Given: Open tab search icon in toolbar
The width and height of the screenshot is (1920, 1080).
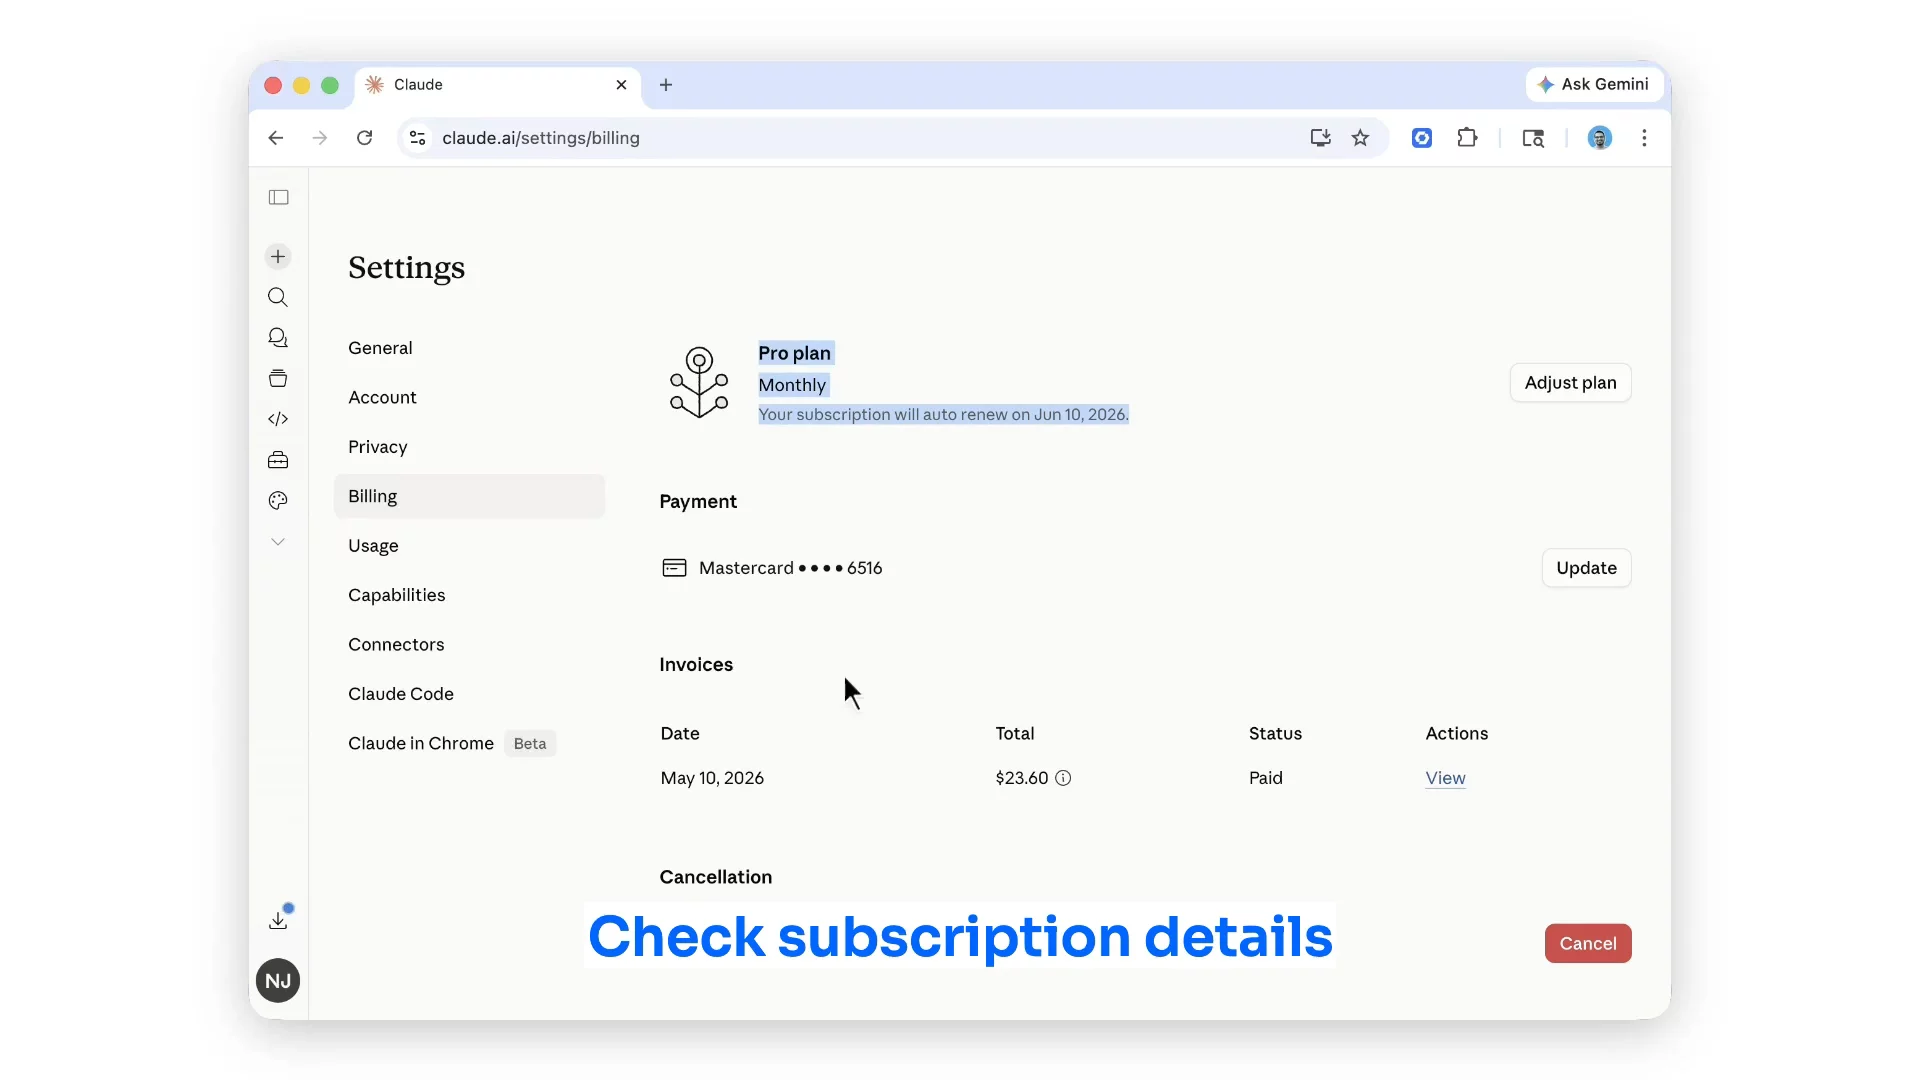Looking at the screenshot, I should 1533,138.
